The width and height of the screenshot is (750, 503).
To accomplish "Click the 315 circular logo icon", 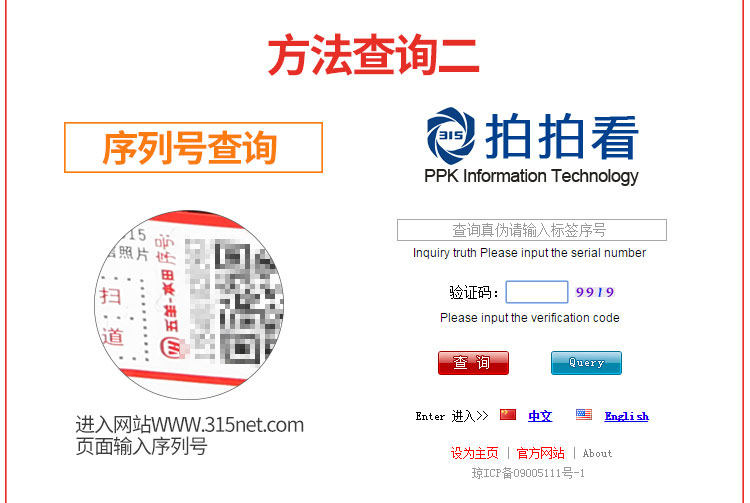I will pyautogui.click(x=451, y=135).
